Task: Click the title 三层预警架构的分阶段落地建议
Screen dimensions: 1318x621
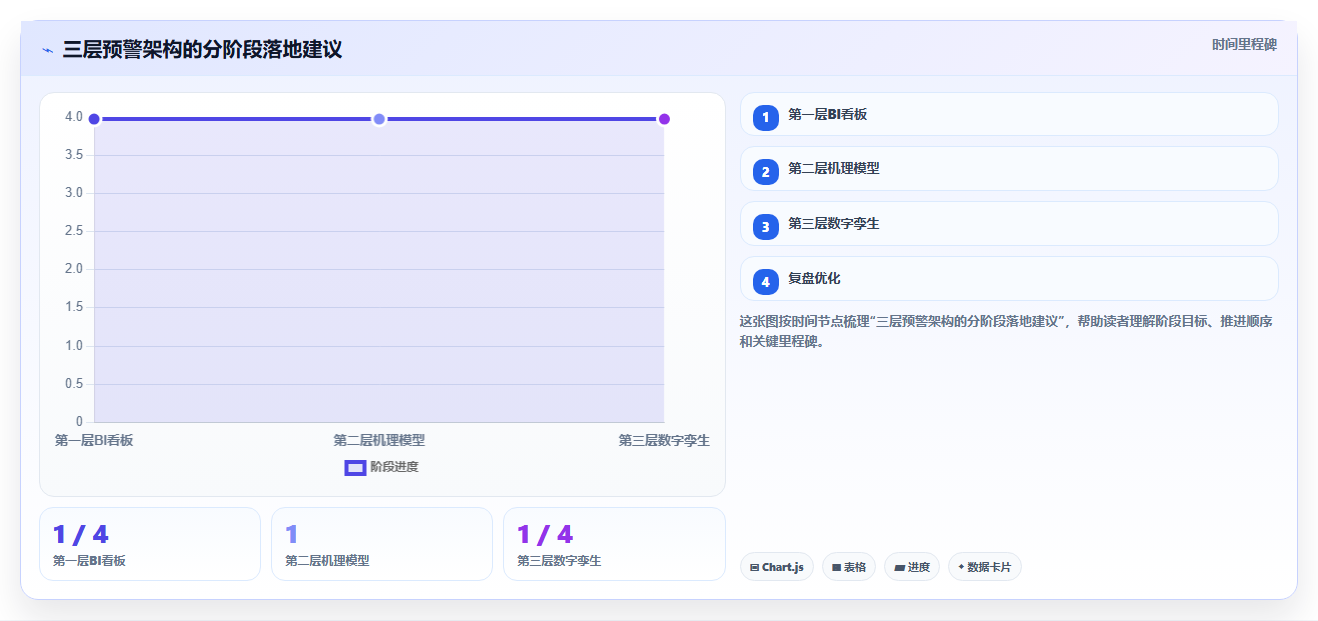Action: [x=202, y=49]
